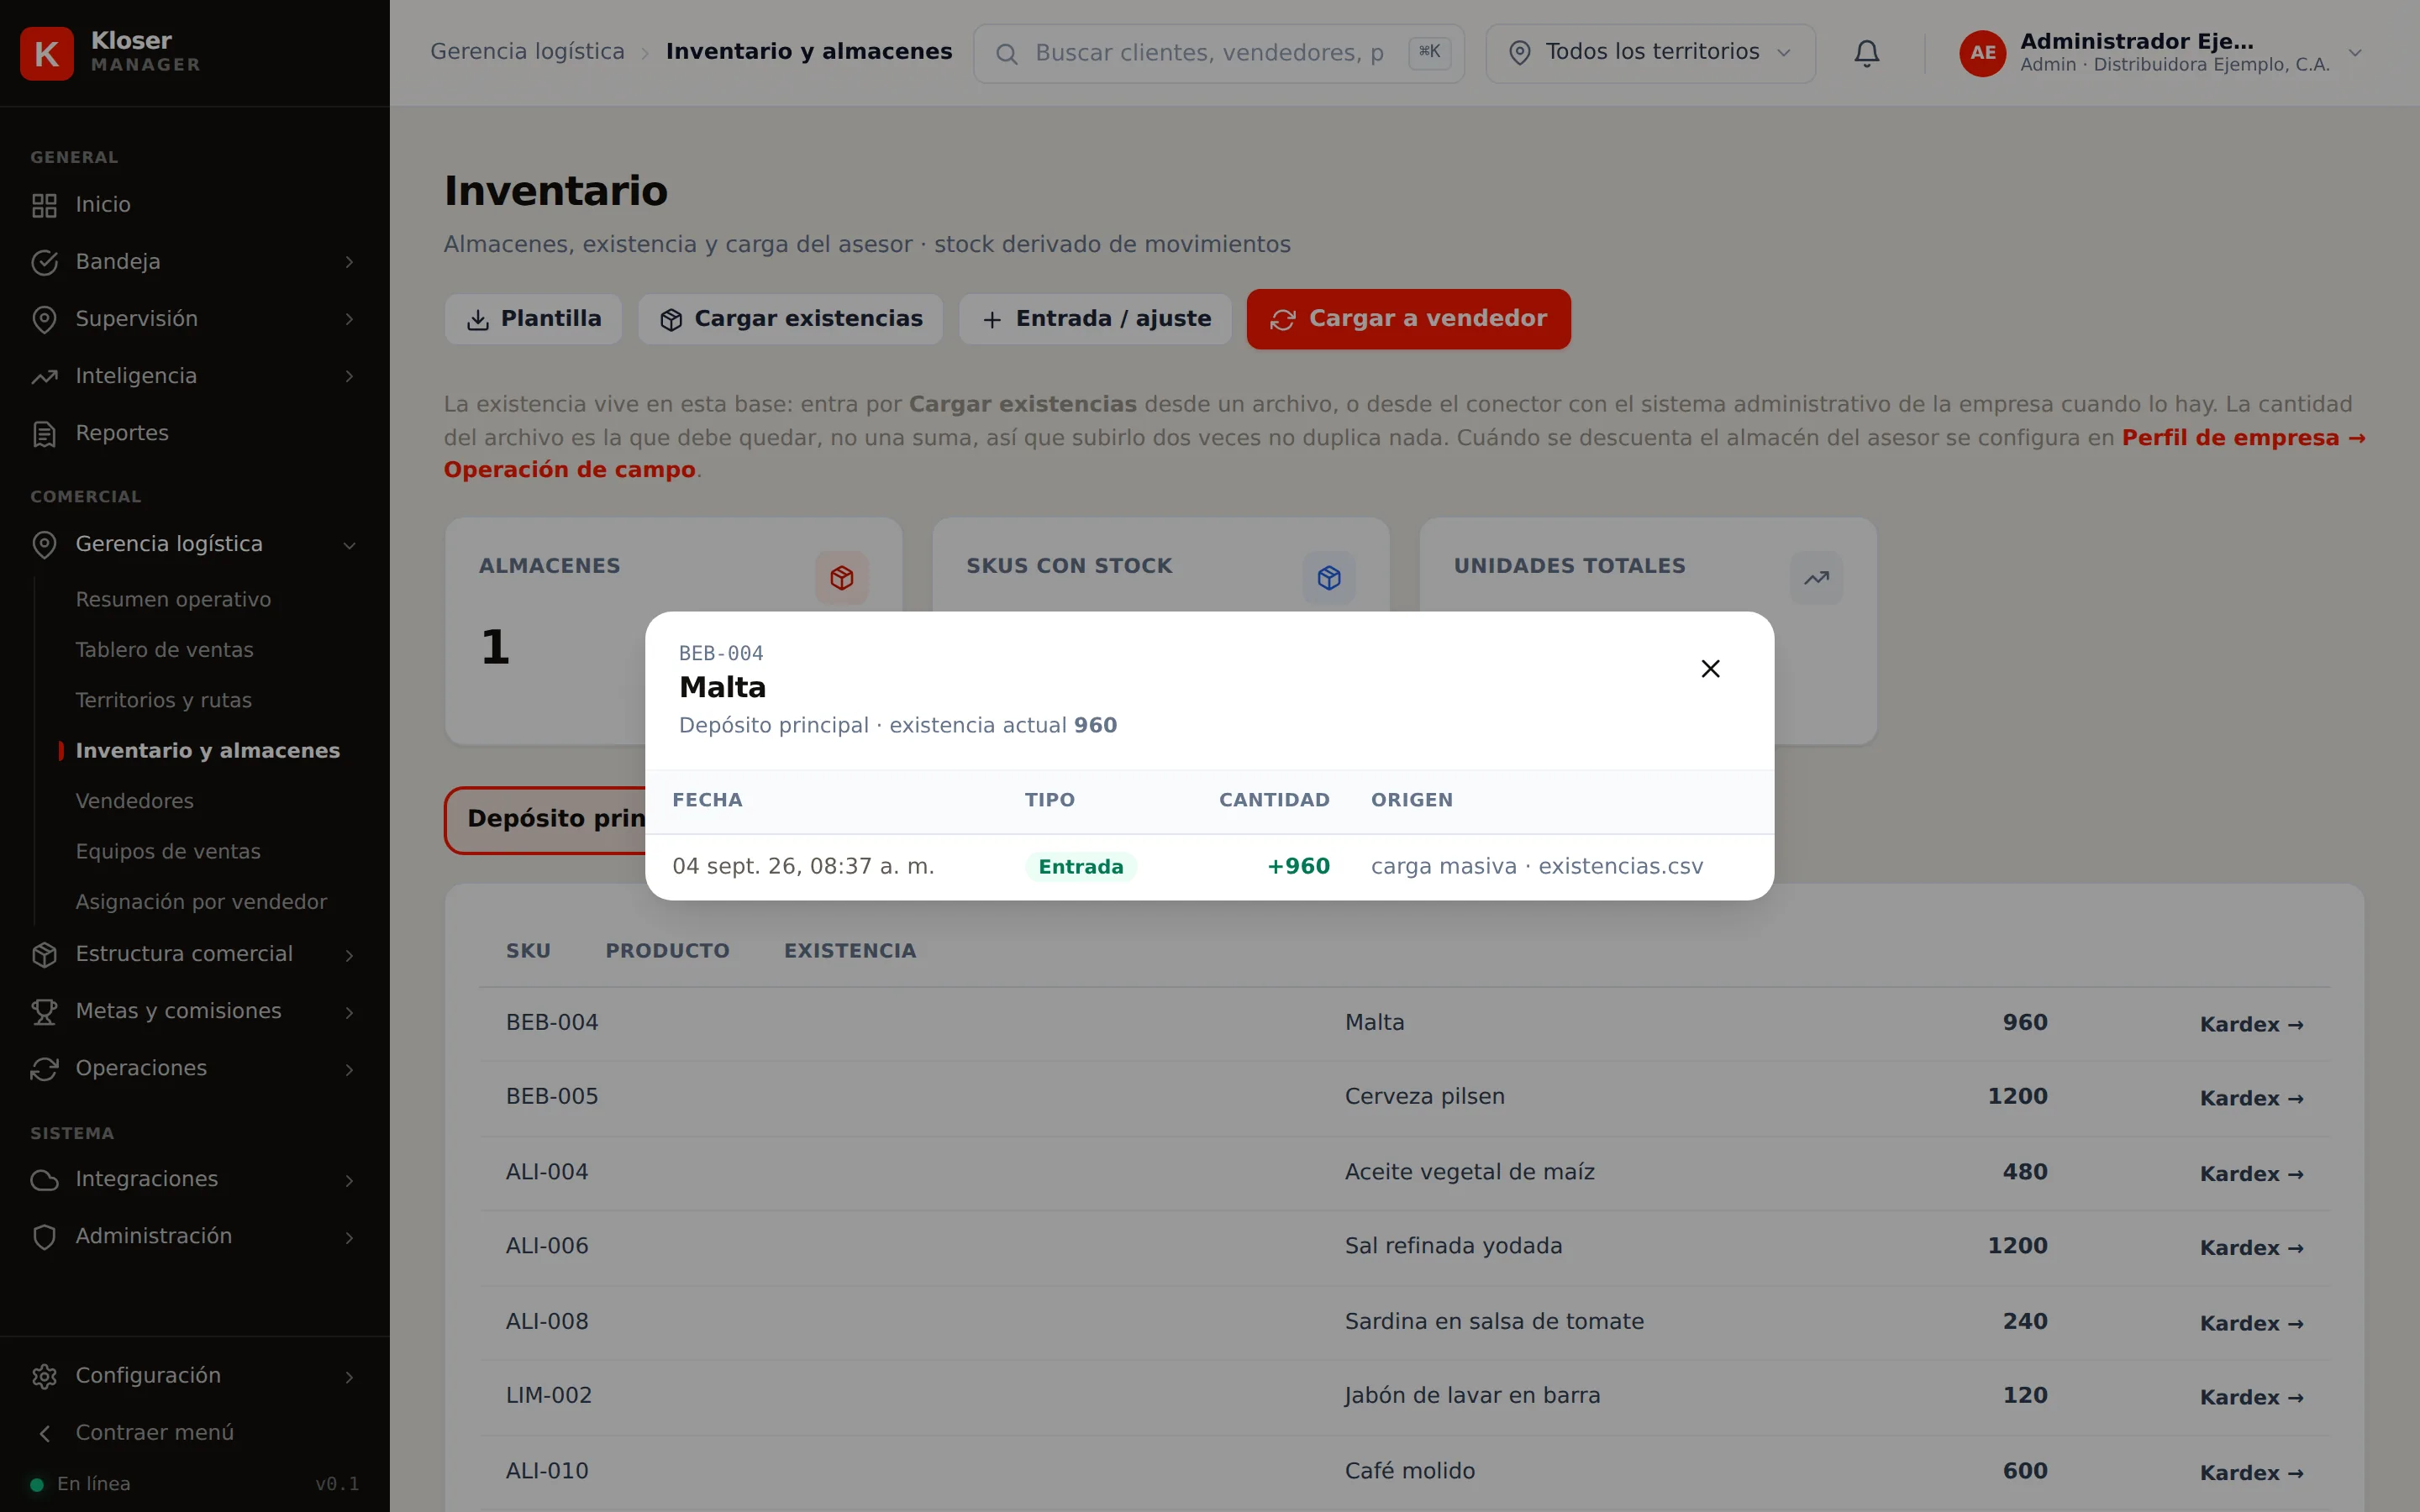Collapse the Gerencia logística chevron
This screenshot has height=1512, width=2420.
click(349, 545)
